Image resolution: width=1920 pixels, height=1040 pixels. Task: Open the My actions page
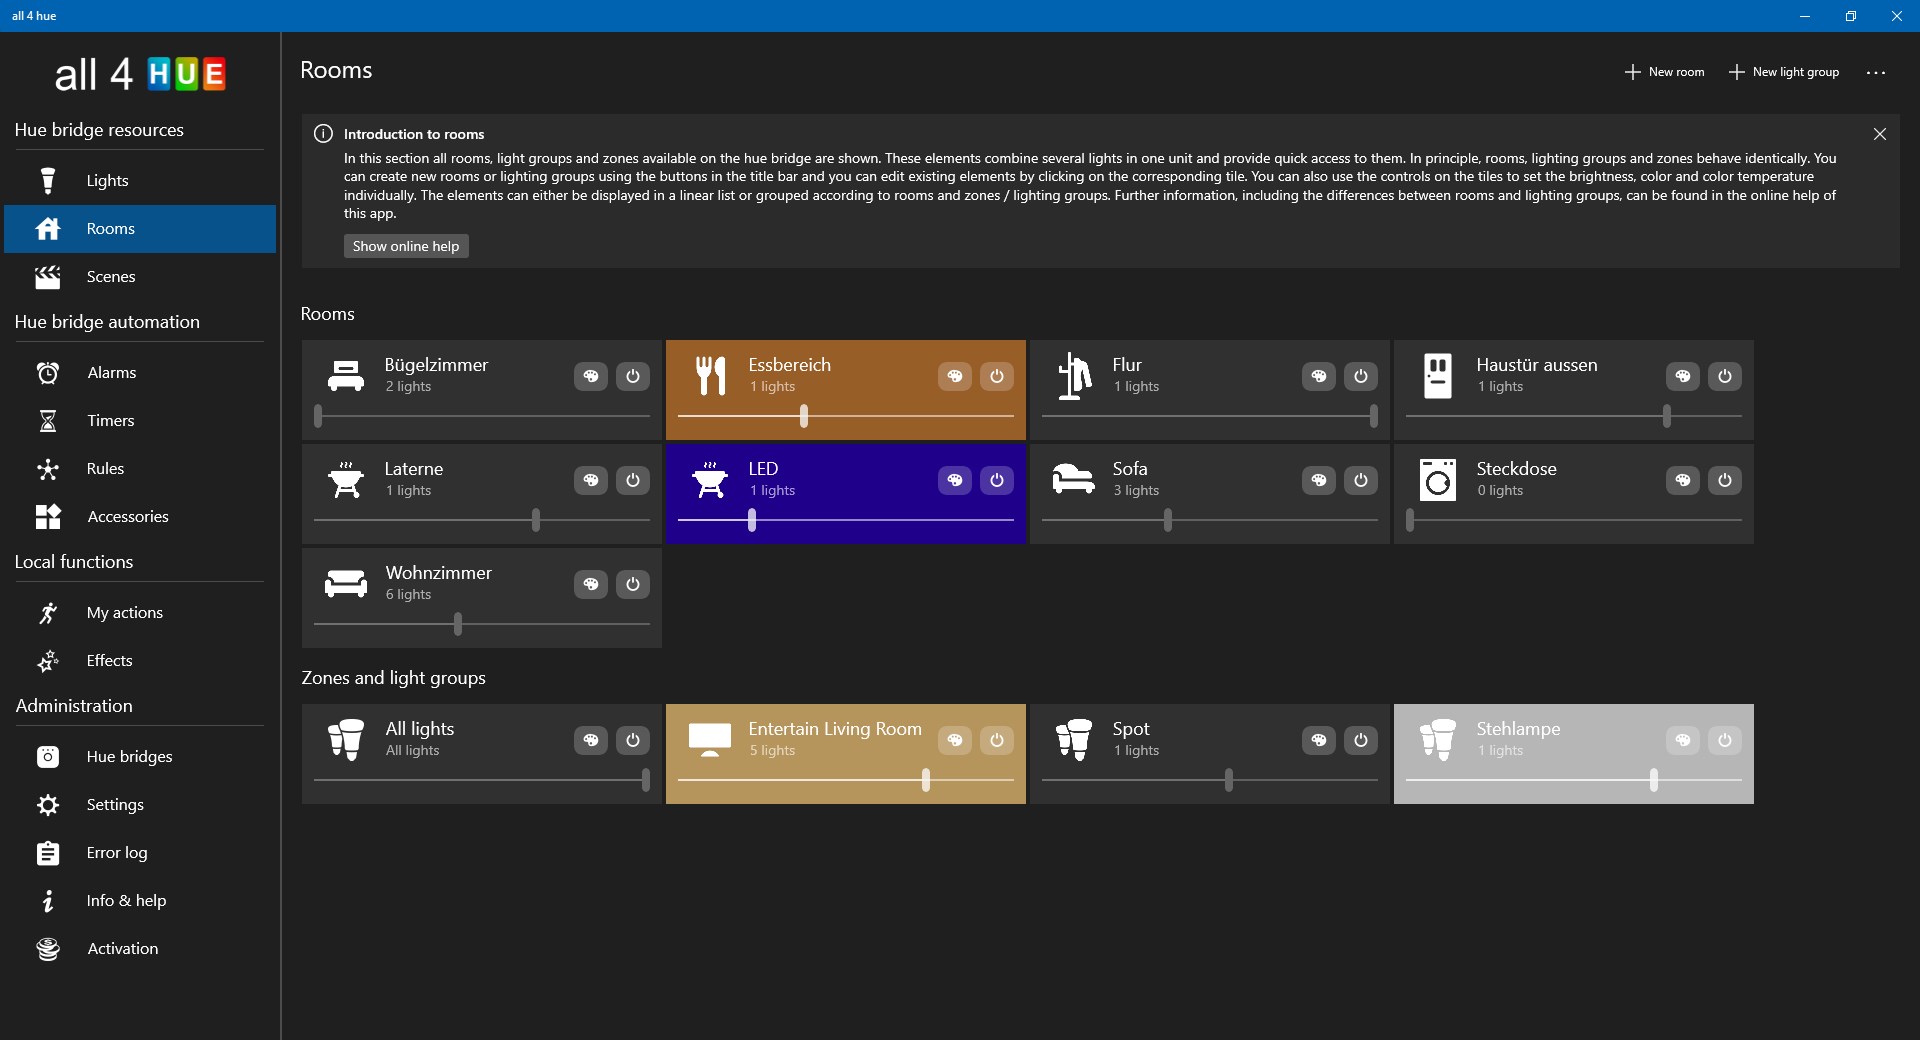125,612
